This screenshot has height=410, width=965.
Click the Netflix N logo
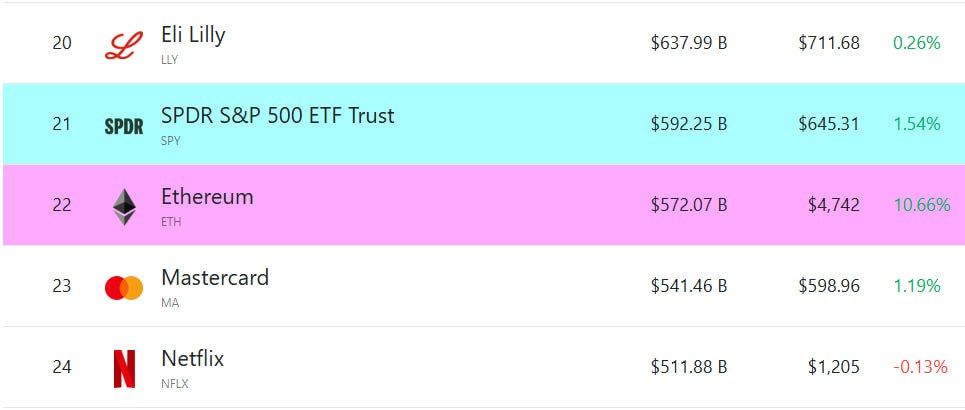[x=124, y=369]
